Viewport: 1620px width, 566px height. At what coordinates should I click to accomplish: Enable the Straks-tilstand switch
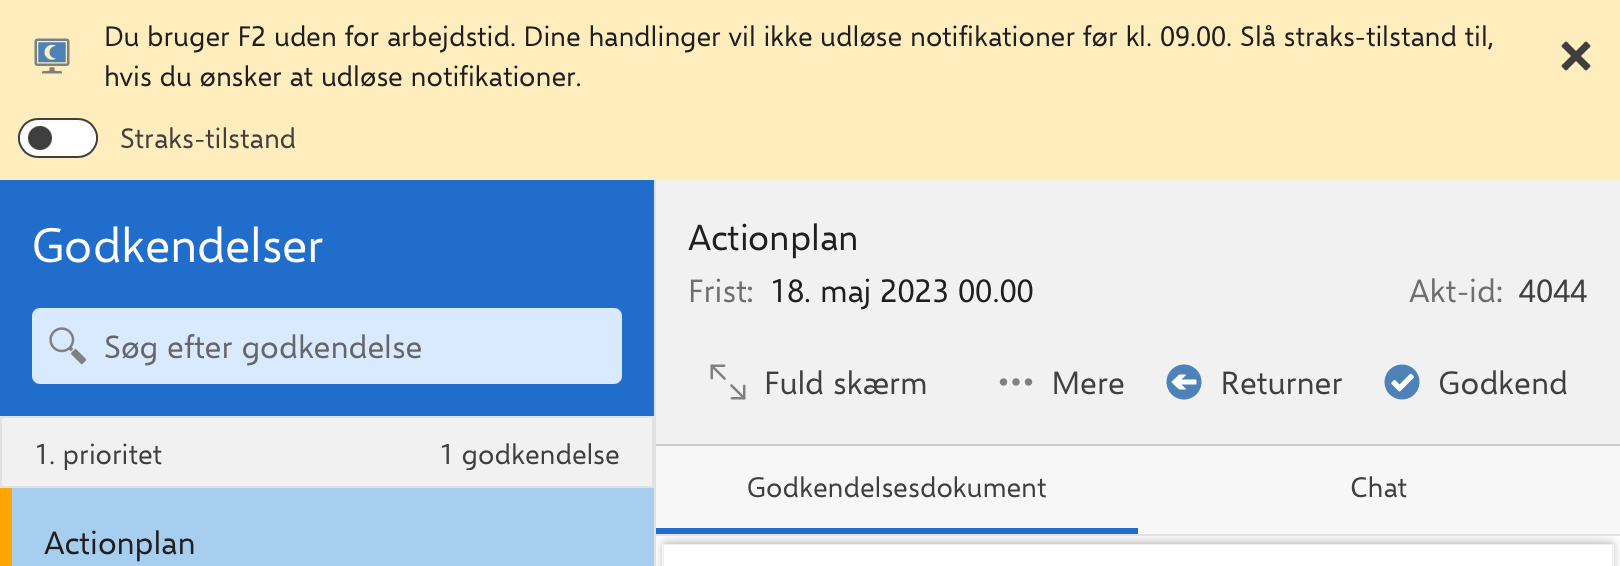coord(58,138)
